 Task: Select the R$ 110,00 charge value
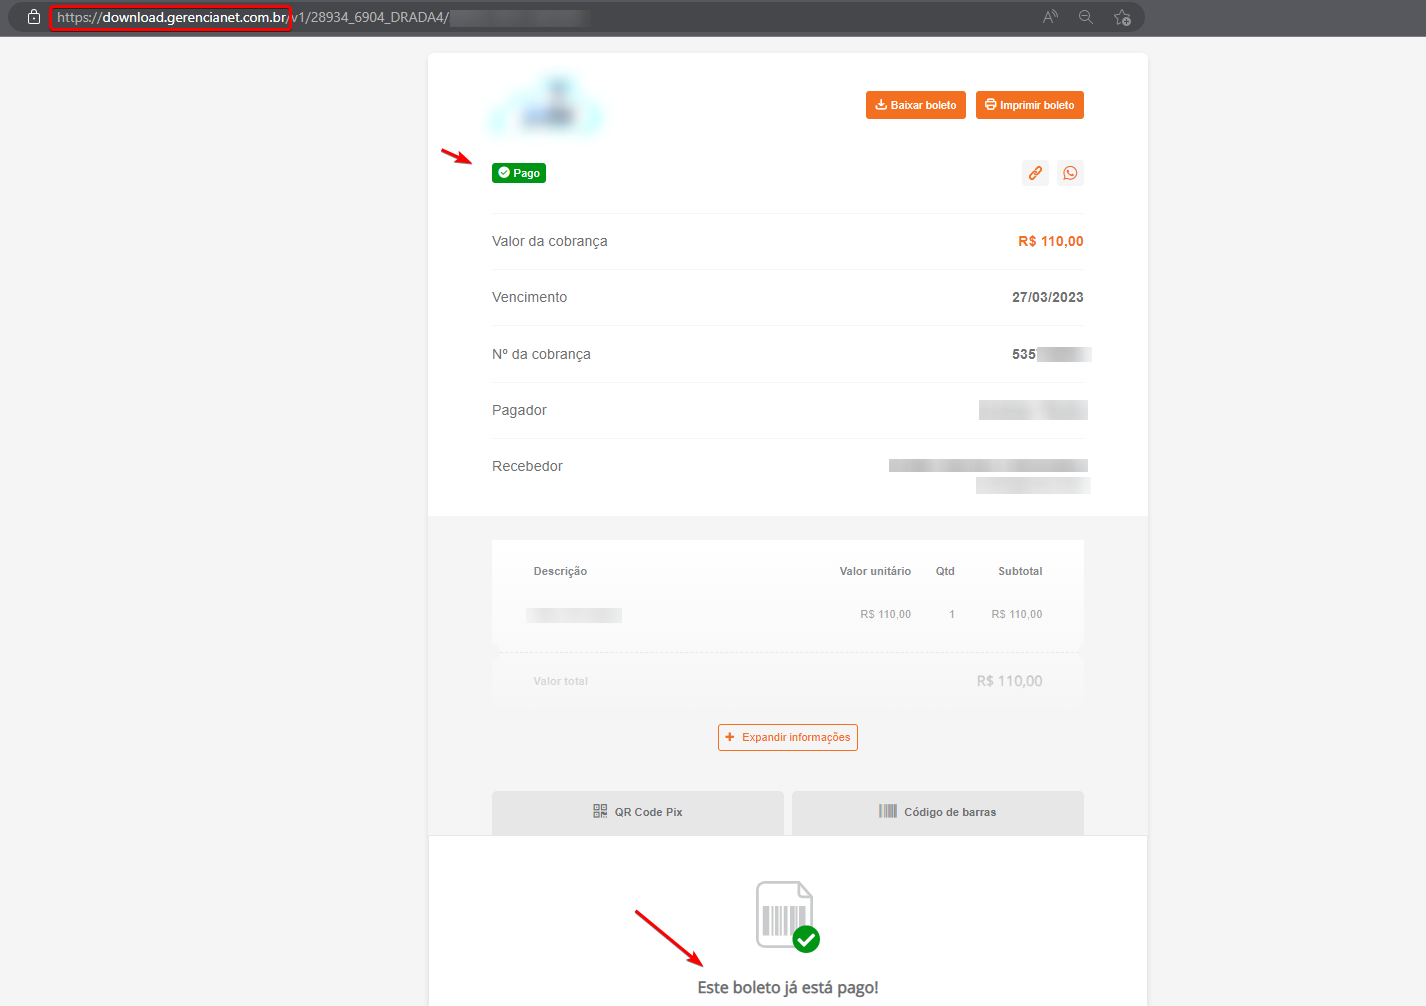(x=1051, y=241)
